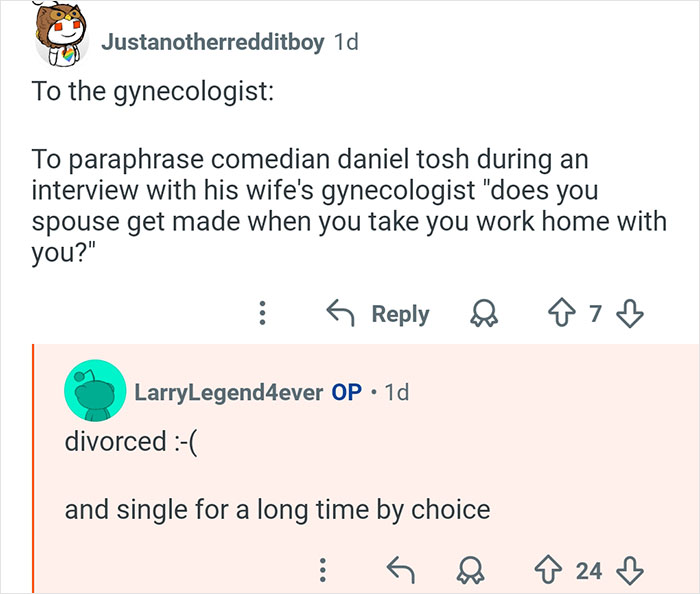
Task: Visit the Justanotherredditboy username link
Action: [x=212, y=43]
